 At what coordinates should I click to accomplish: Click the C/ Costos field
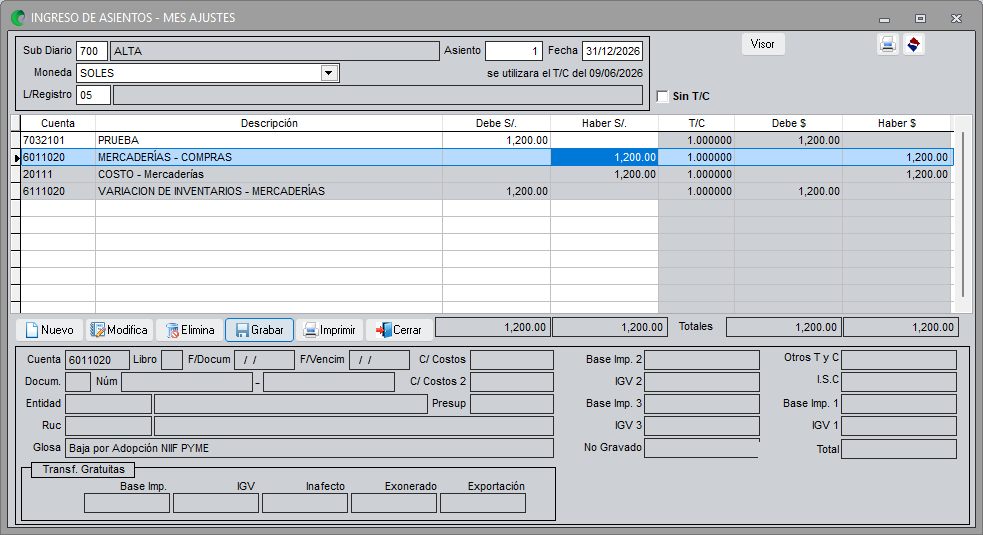tap(512, 360)
